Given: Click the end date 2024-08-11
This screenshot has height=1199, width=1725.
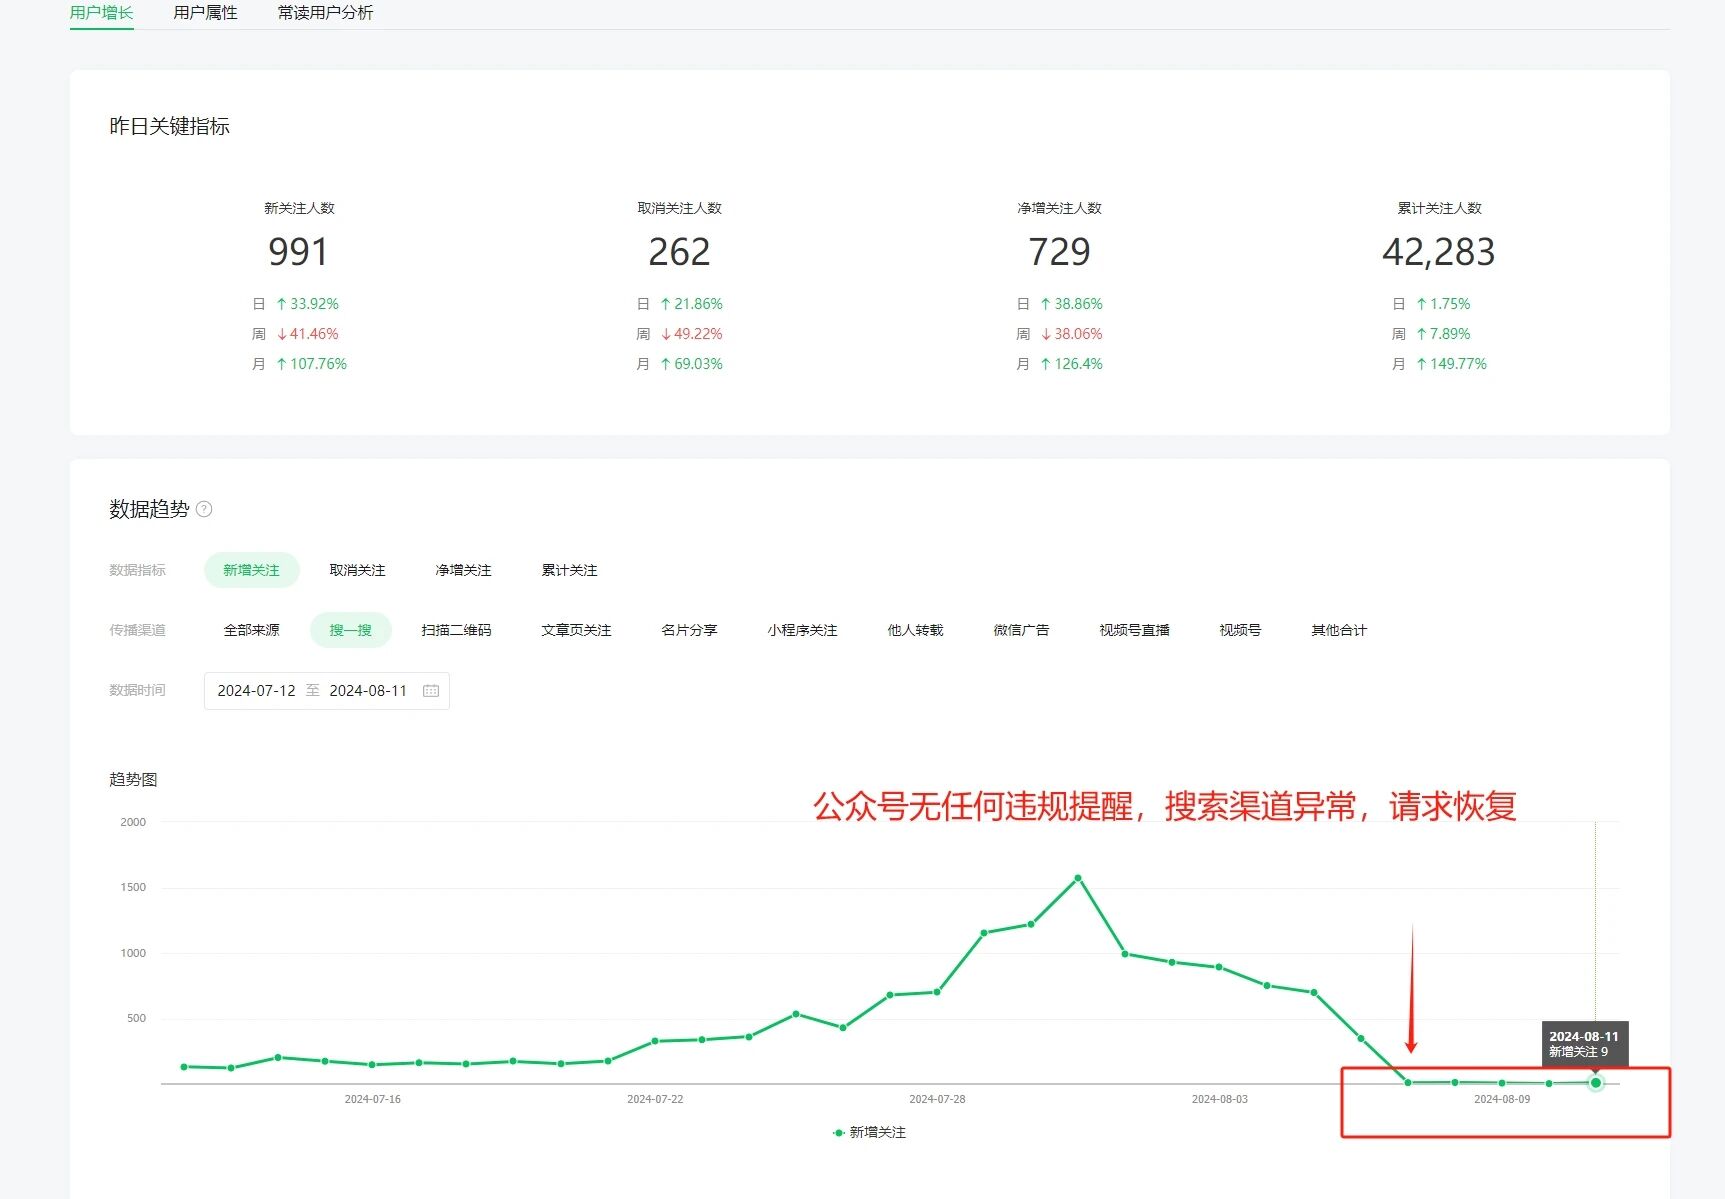Looking at the screenshot, I should [x=368, y=691].
